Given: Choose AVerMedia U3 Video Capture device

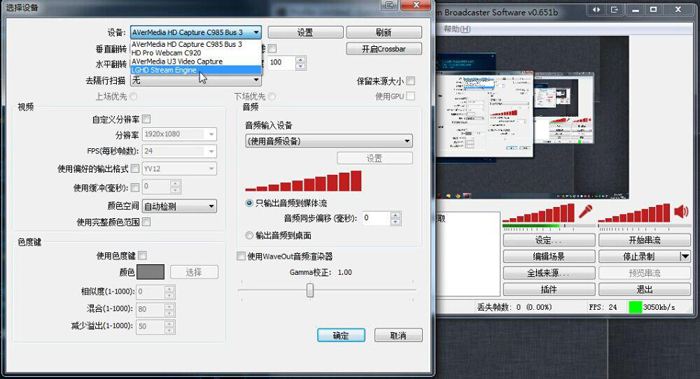Looking at the screenshot, I should [x=196, y=61].
